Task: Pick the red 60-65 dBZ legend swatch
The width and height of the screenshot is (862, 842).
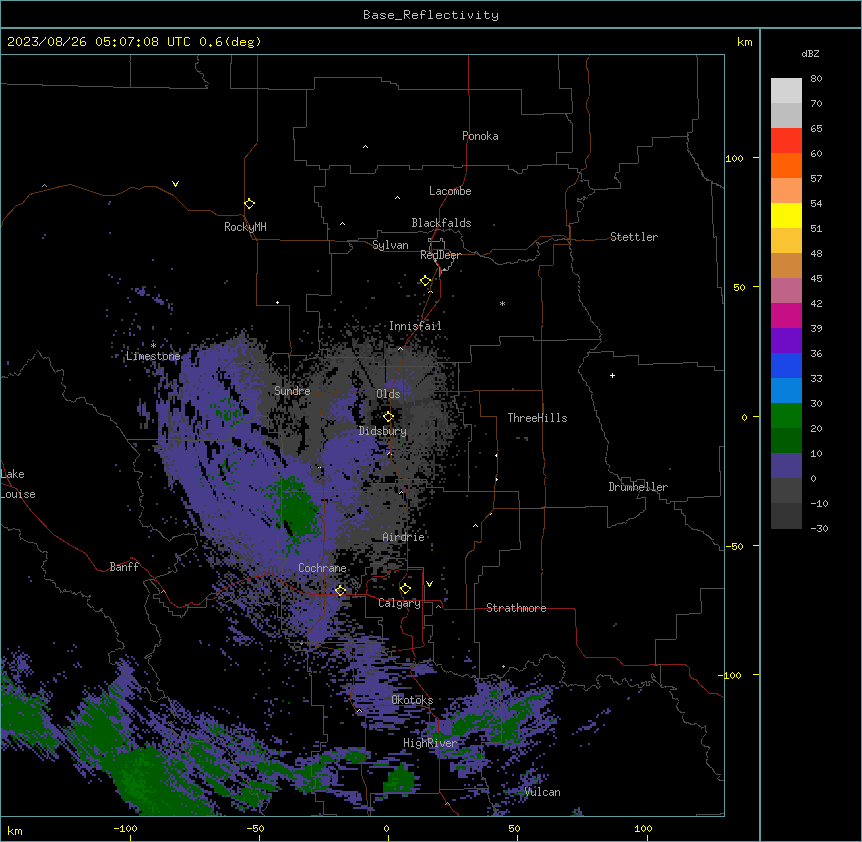Action: click(786, 140)
